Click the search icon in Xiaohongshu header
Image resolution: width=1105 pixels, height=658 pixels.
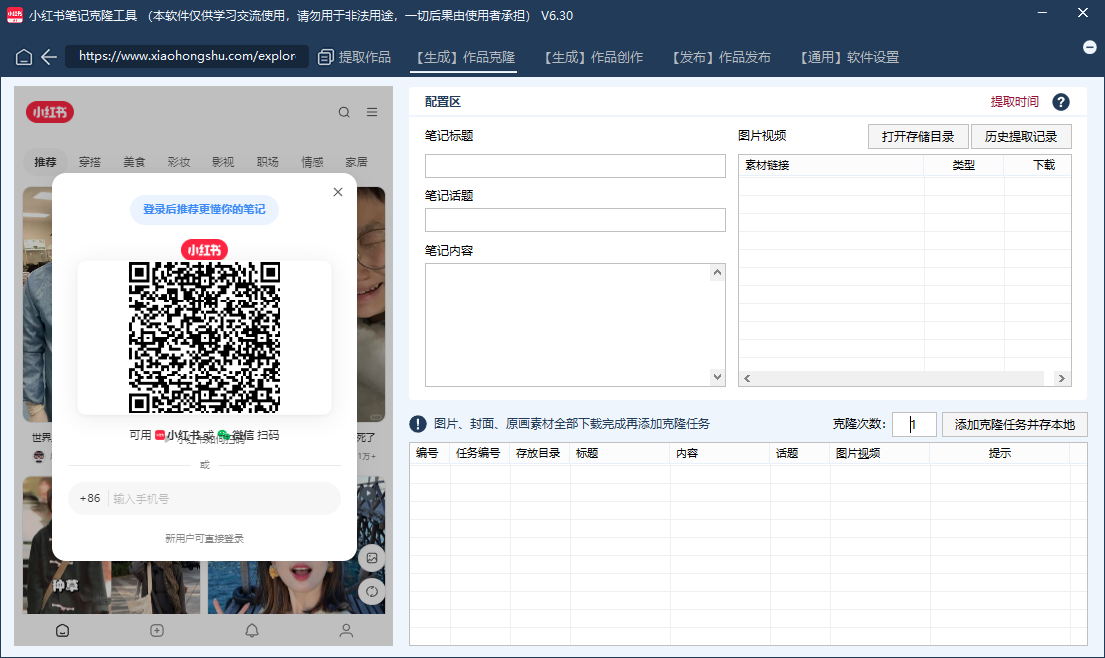344,113
